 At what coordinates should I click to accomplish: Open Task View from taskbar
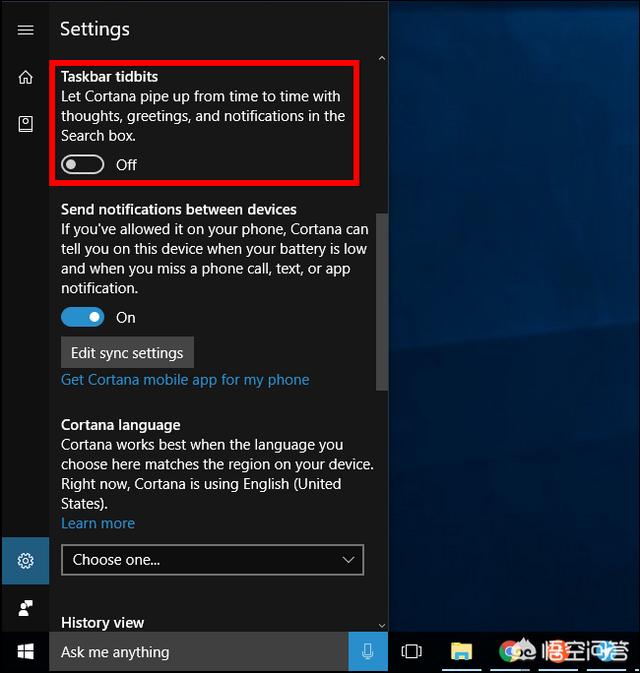coord(411,652)
